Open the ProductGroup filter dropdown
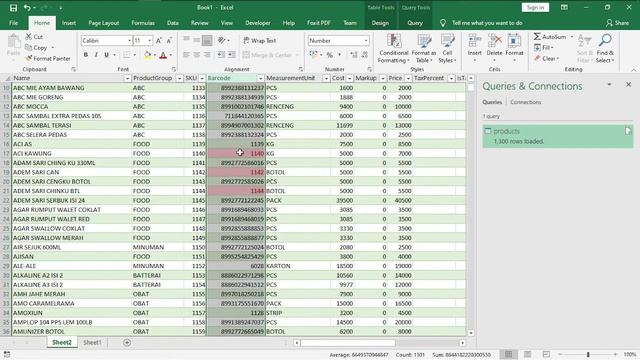 pos(179,78)
